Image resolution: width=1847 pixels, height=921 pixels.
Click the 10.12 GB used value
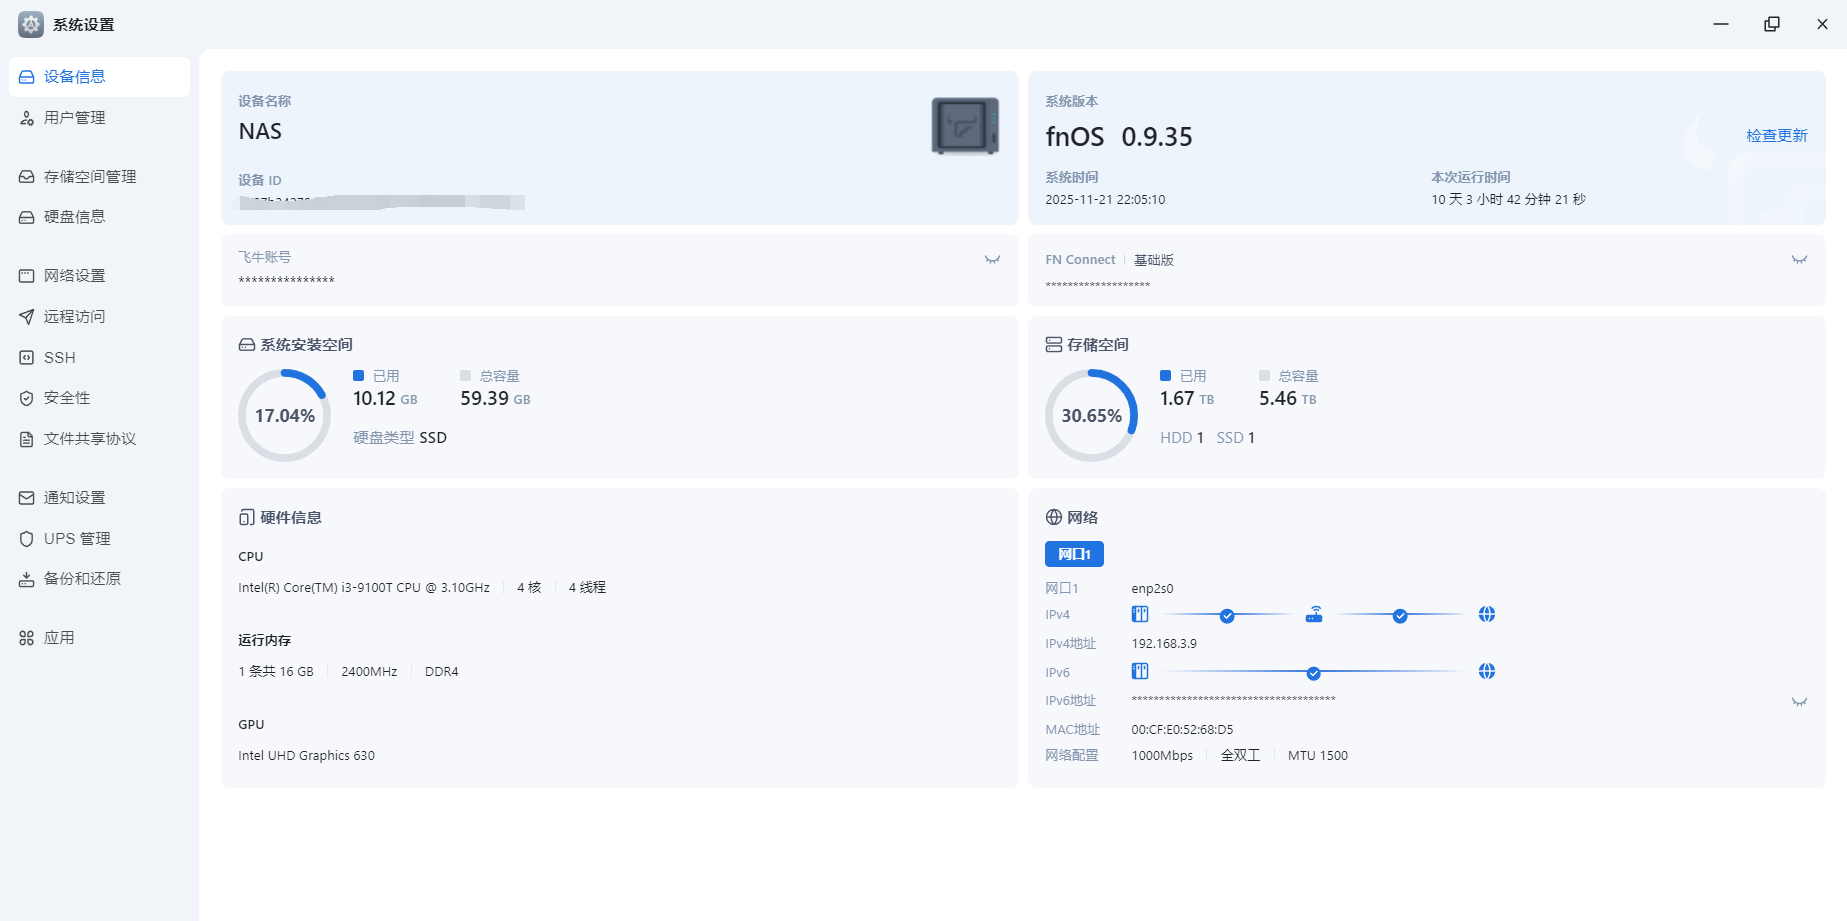click(x=385, y=399)
